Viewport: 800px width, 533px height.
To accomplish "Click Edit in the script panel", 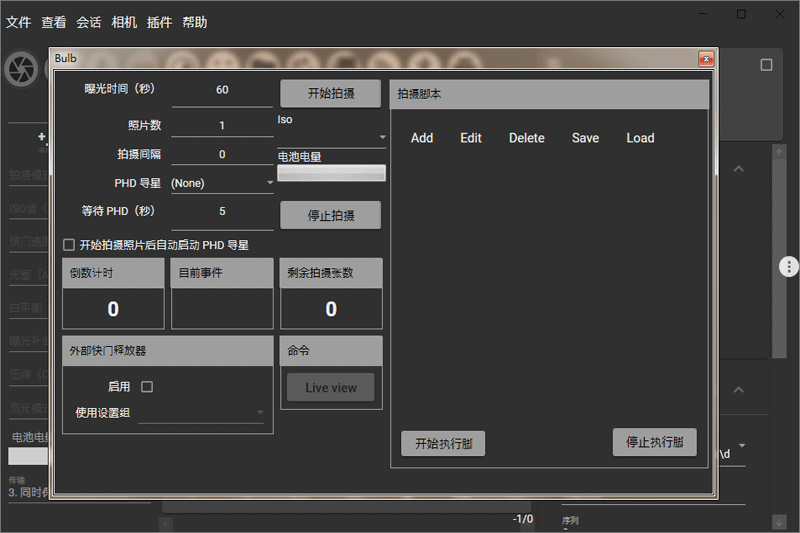I will [x=470, y=138].
